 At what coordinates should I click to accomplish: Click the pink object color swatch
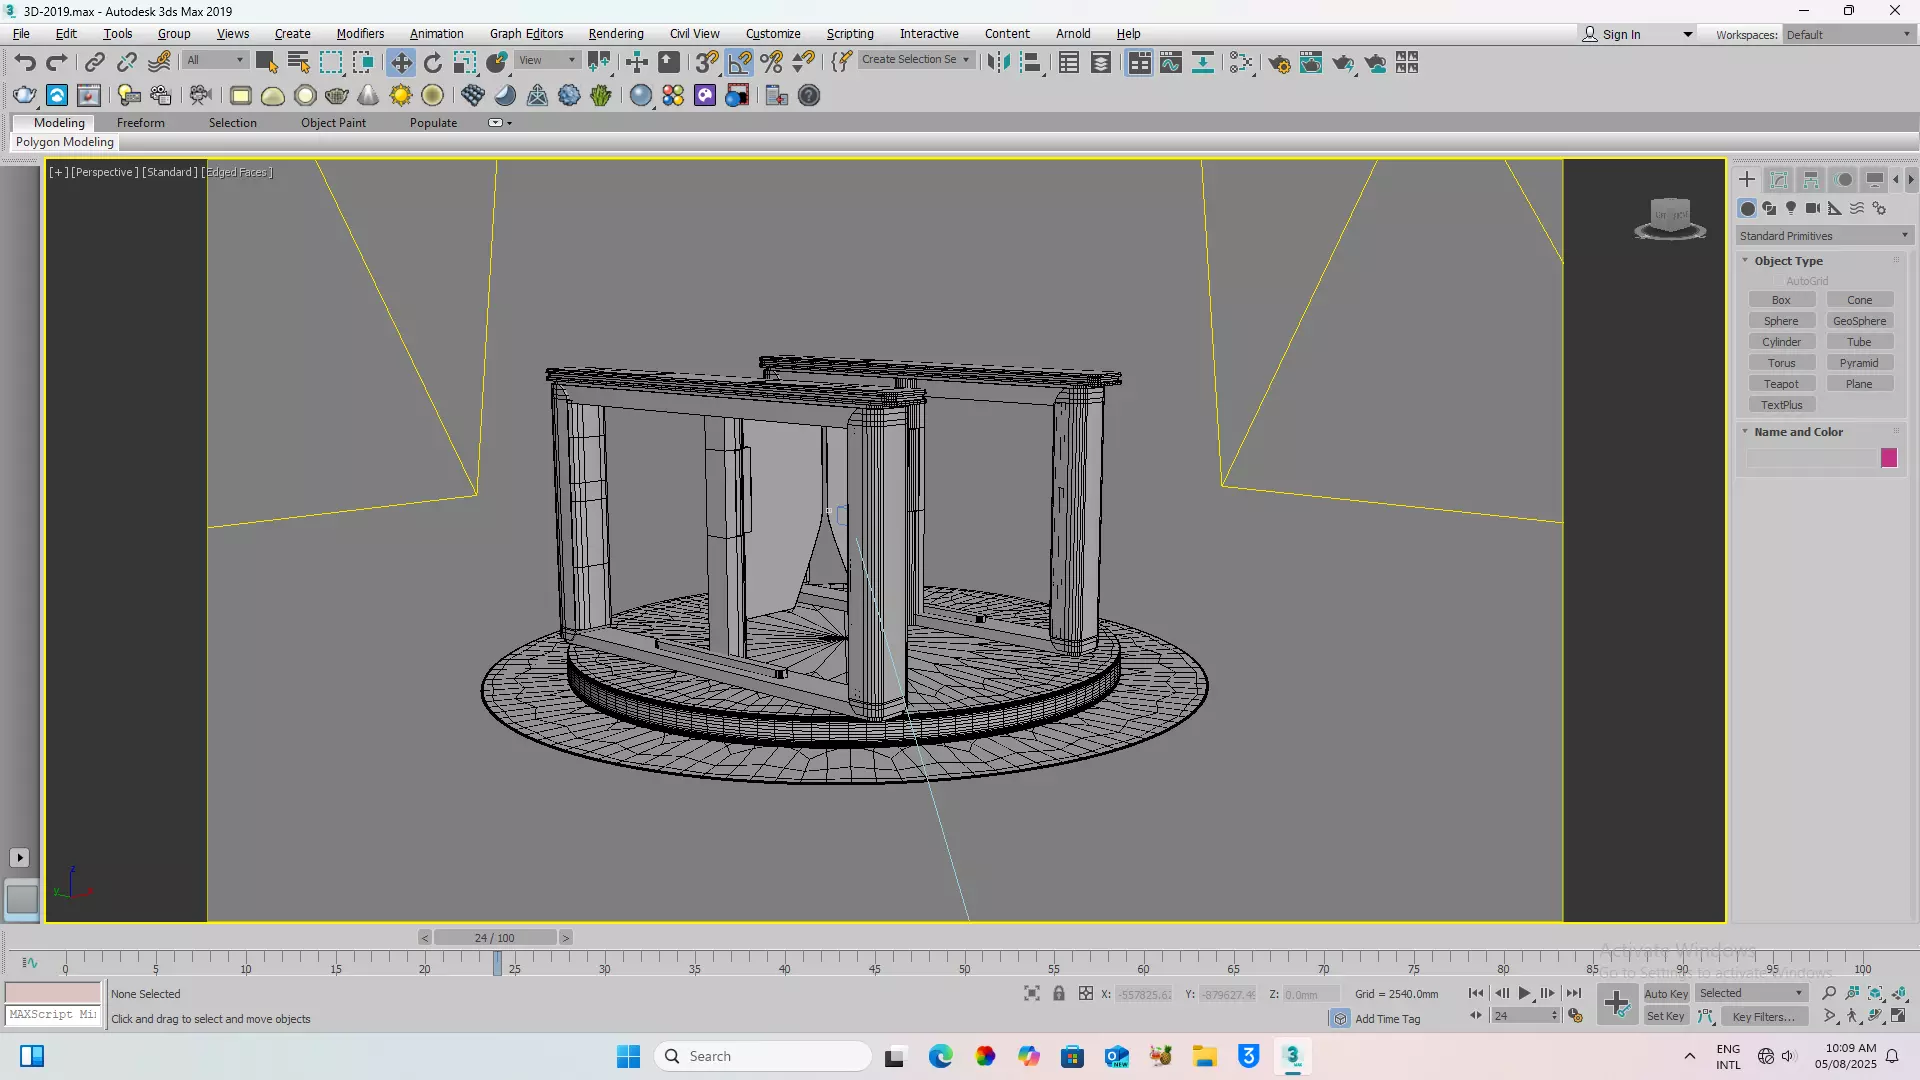point(1888,458)
